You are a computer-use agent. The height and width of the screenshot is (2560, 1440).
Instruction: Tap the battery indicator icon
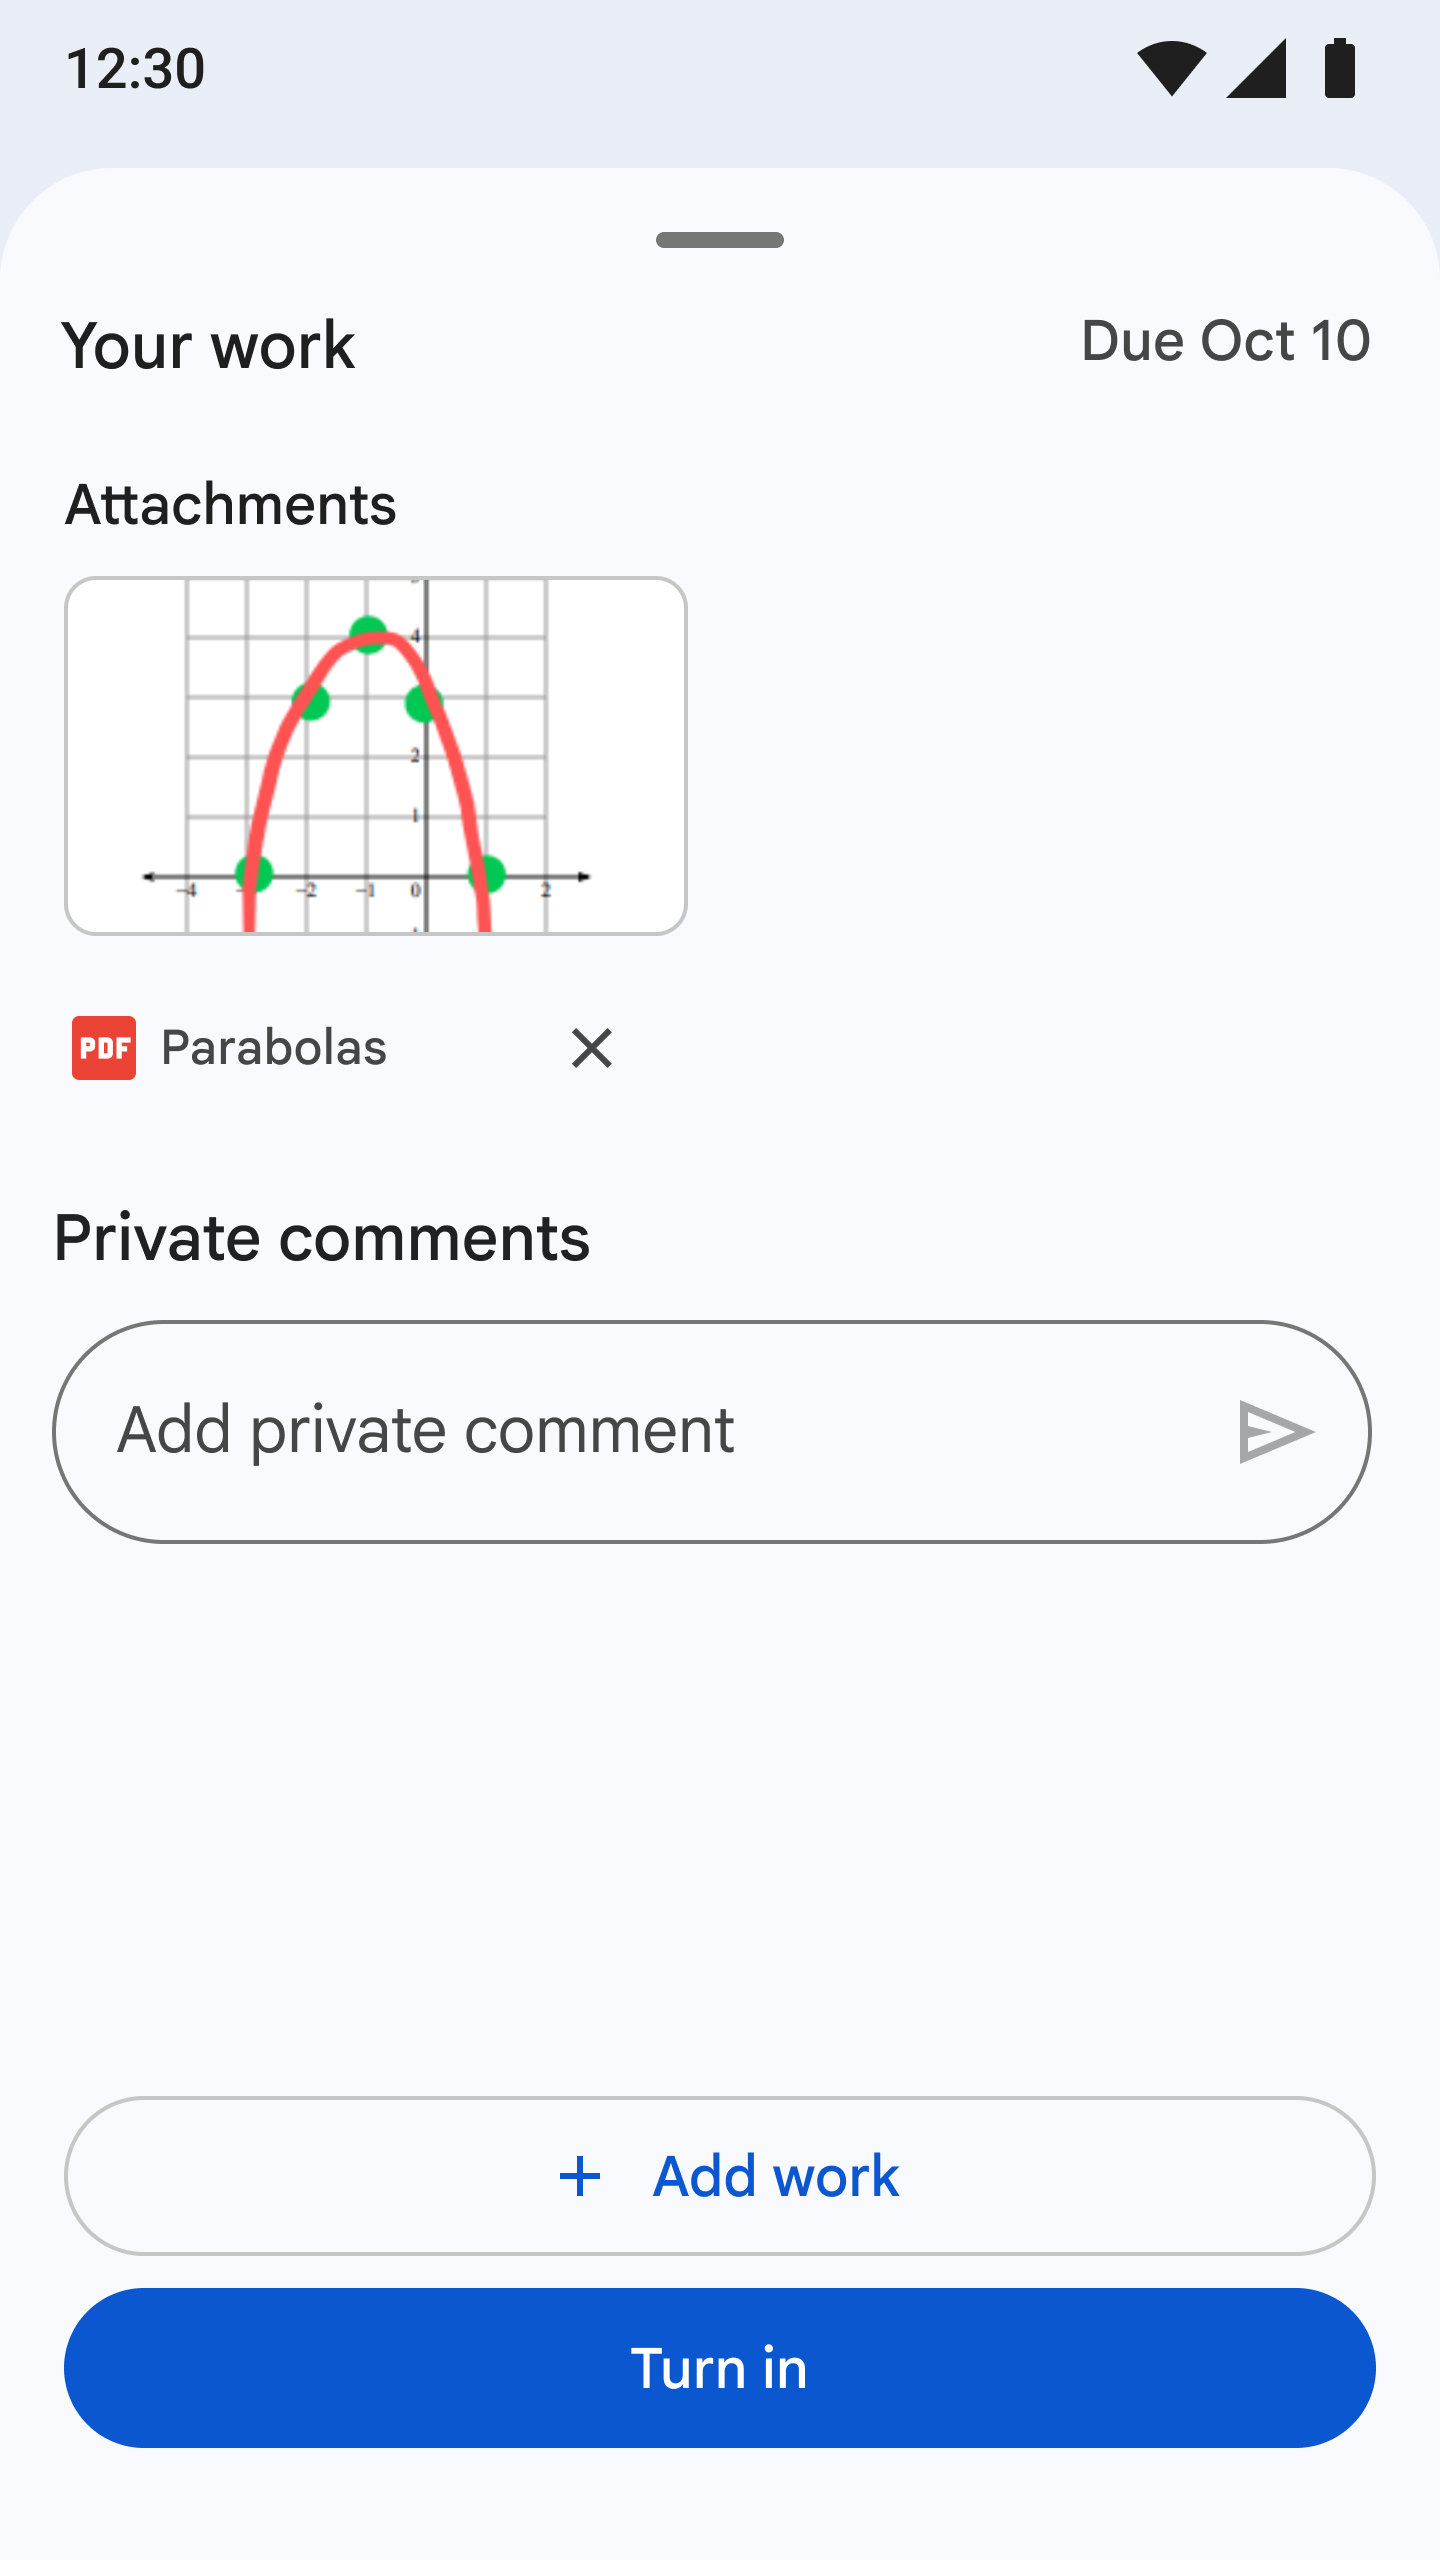[1339, 68]
